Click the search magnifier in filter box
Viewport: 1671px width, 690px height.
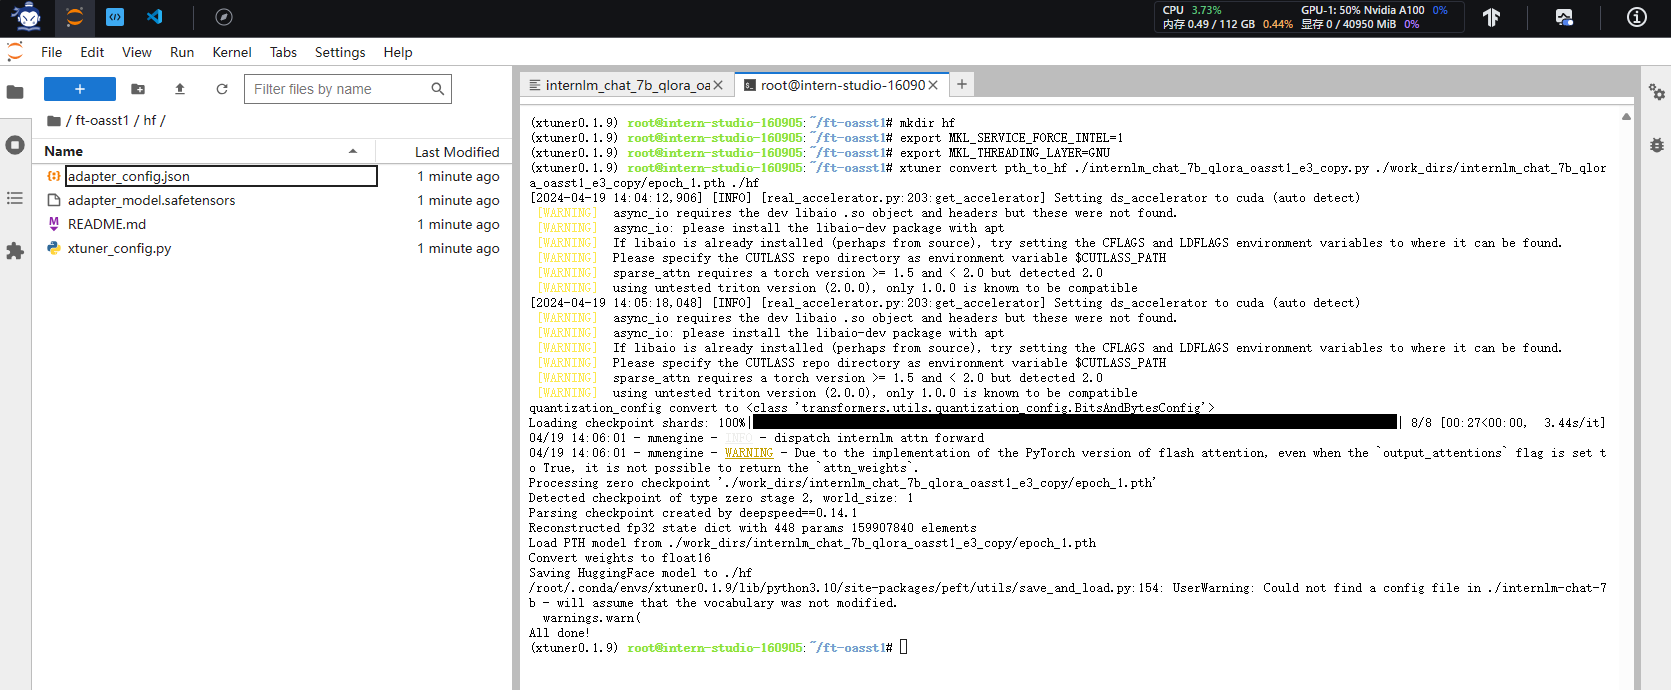[x=437, y=89]
